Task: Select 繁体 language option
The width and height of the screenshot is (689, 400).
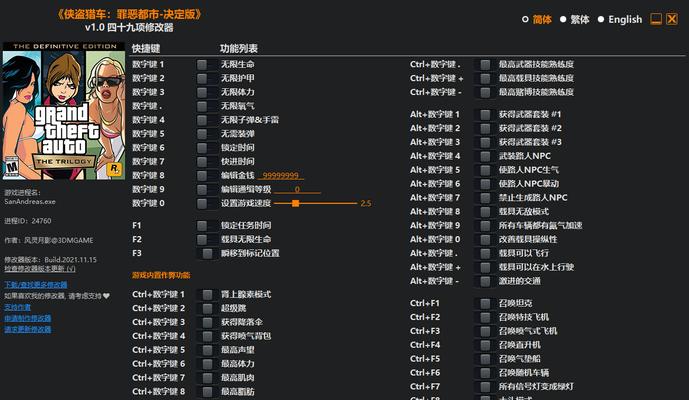Action: click(563, 19)
